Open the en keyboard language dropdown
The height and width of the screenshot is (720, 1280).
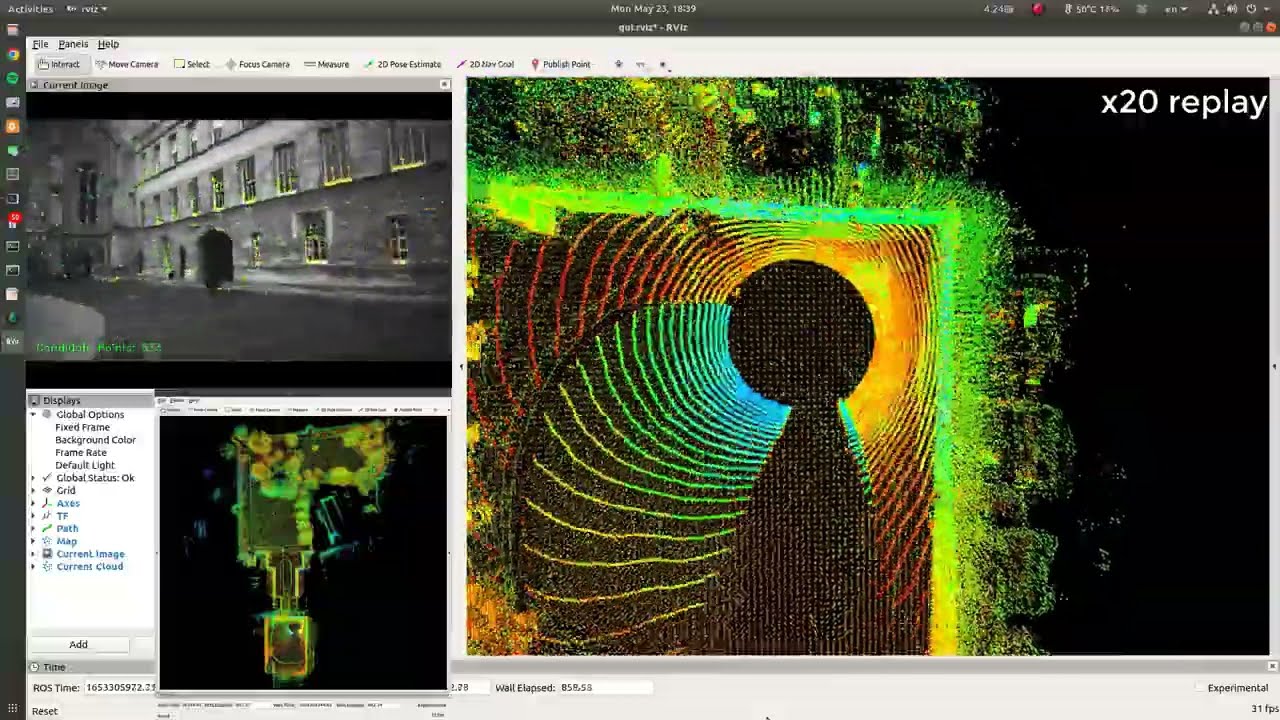(x=1175, y=9)
